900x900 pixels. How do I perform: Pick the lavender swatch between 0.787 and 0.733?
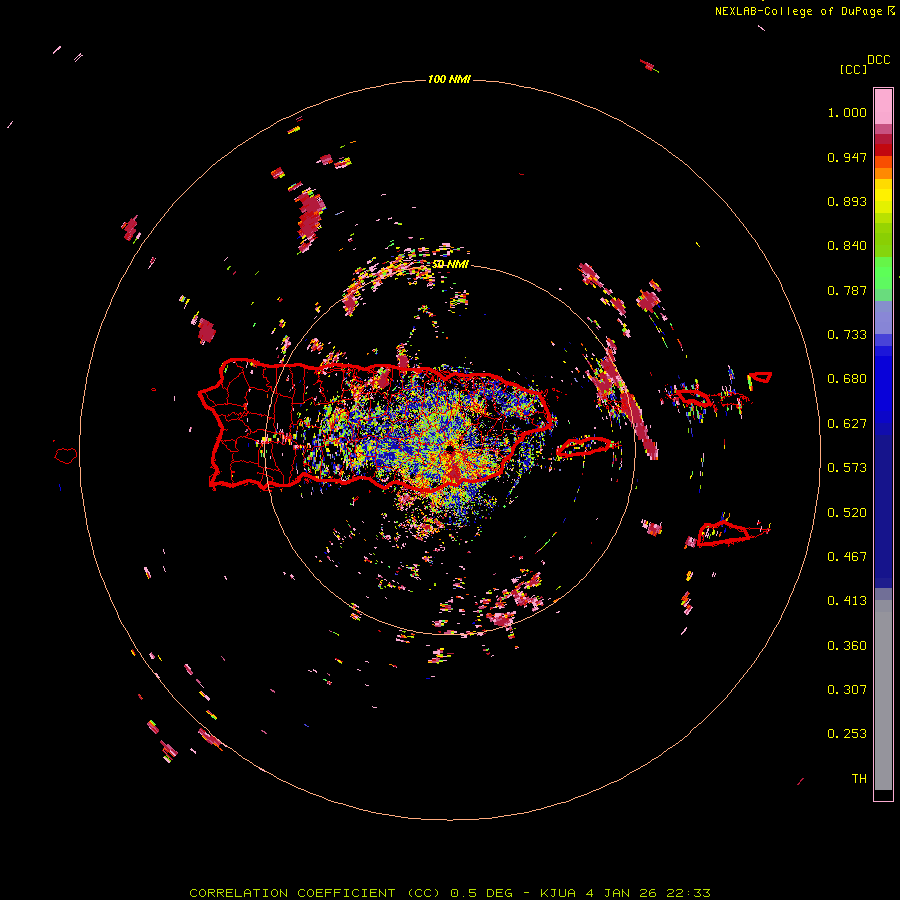pos(883,317)
